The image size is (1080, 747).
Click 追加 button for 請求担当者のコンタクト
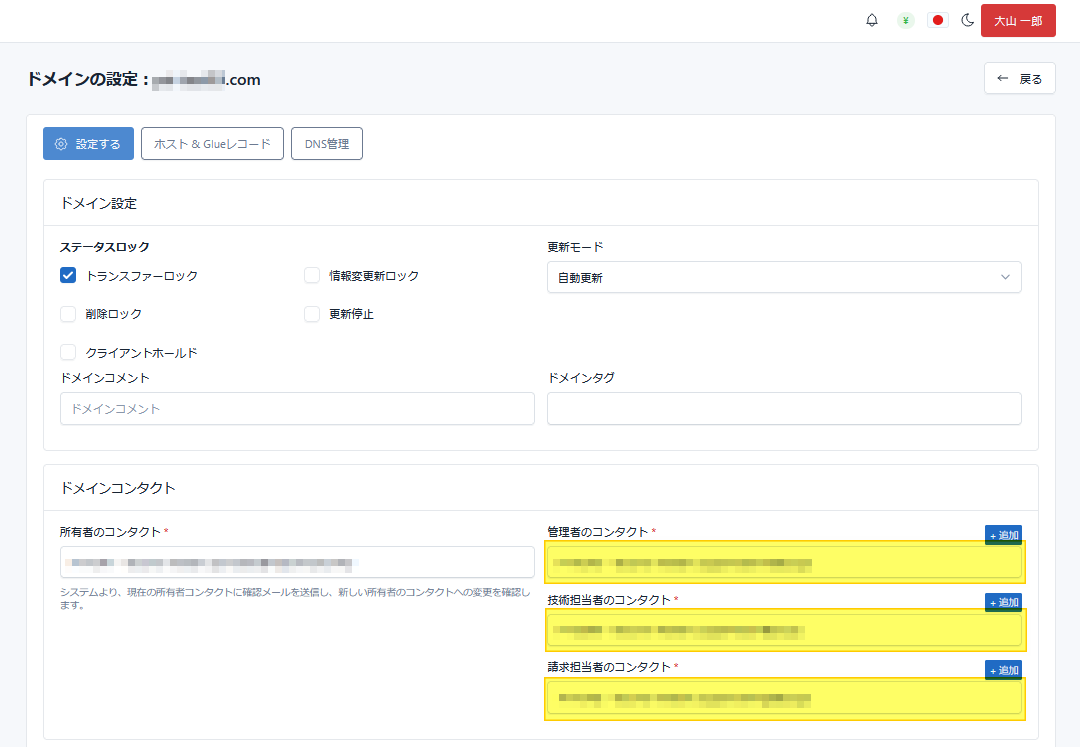pos(1003,670)
